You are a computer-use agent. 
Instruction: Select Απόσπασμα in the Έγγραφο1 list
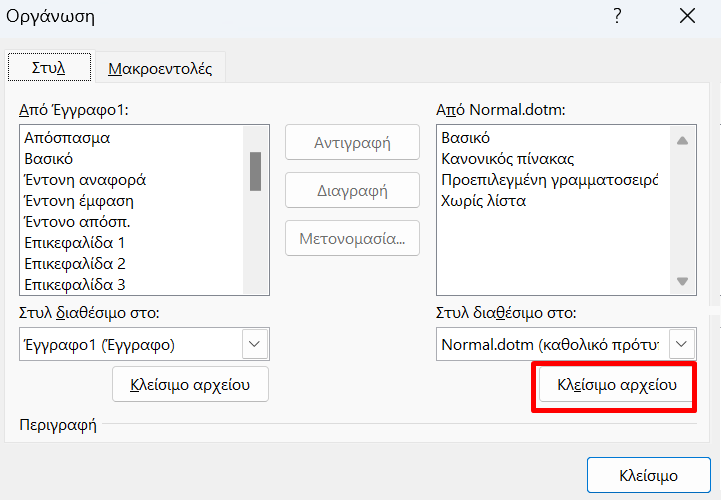[67, 138]
